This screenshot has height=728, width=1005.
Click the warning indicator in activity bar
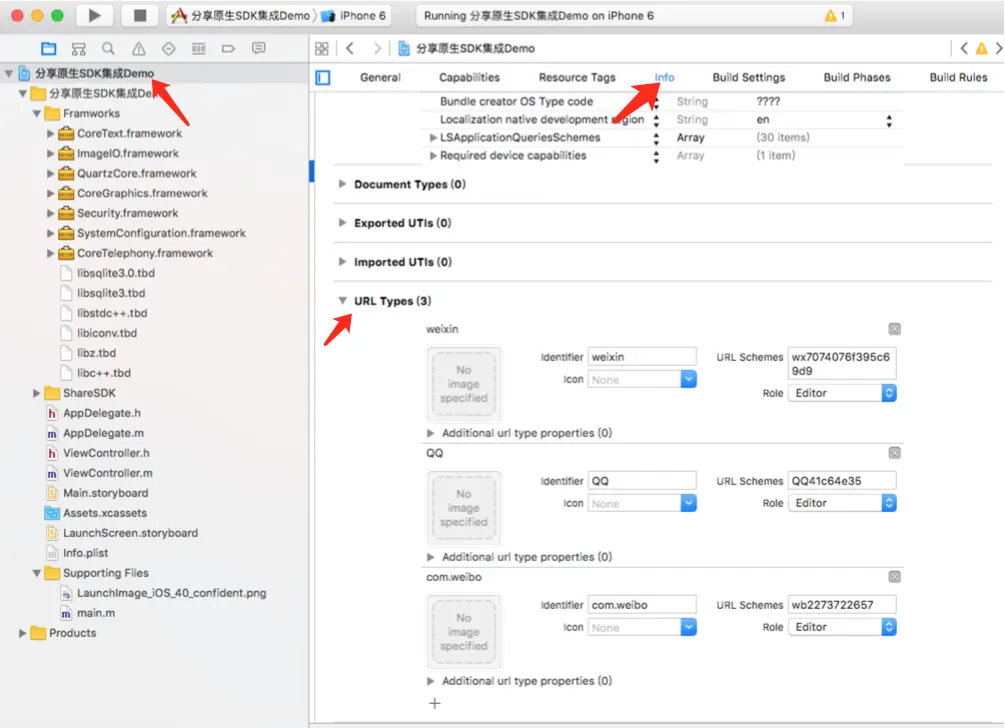pos(835,15)
